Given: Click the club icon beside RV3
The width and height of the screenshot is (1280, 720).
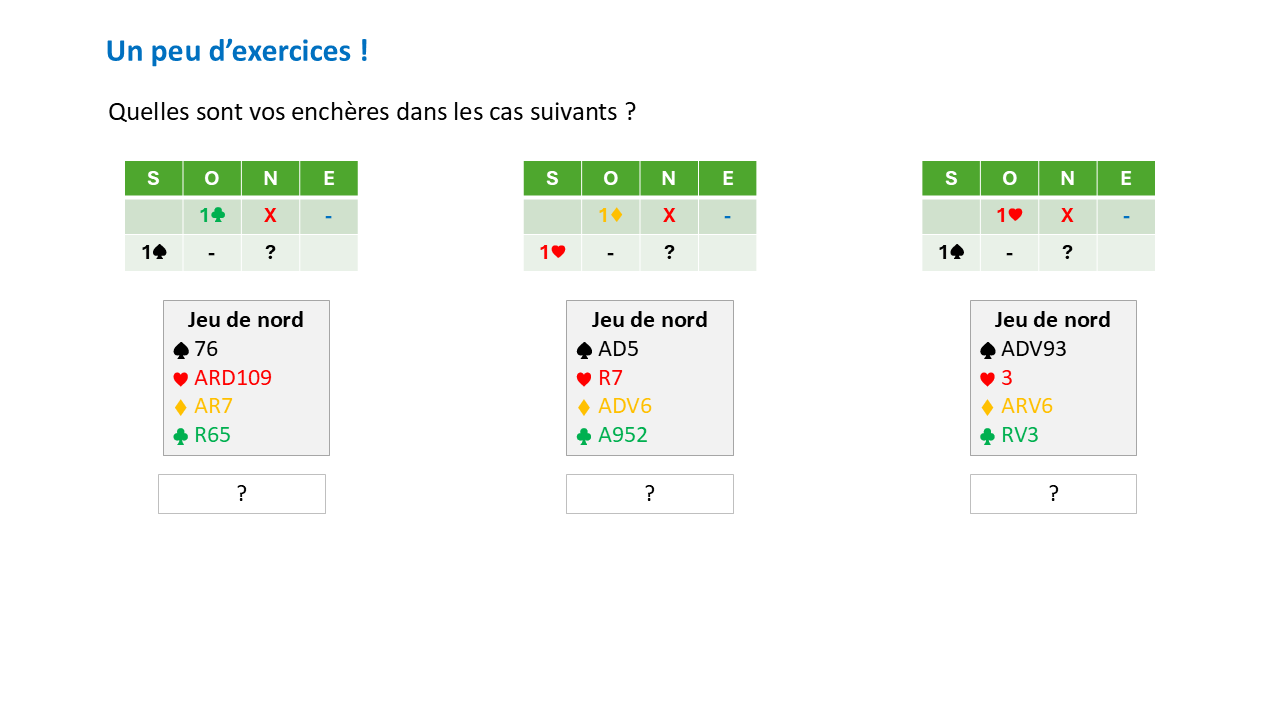Looking at the screenshot, I should click(988, 436).
